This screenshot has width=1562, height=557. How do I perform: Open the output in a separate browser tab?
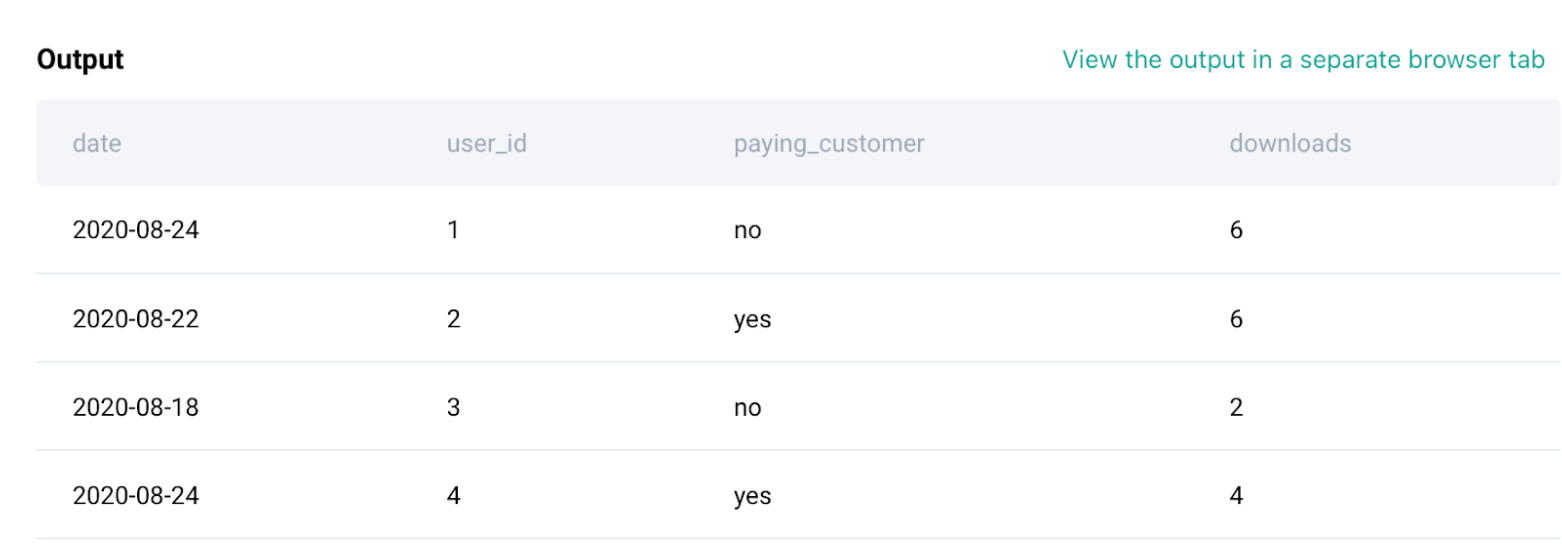click(1303, 60)
